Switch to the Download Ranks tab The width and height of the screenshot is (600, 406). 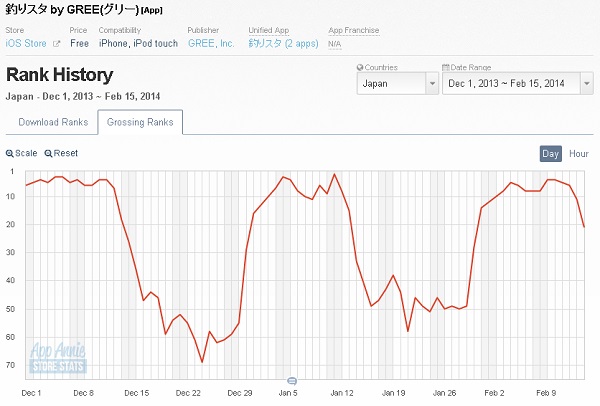[x=51, y=123]
